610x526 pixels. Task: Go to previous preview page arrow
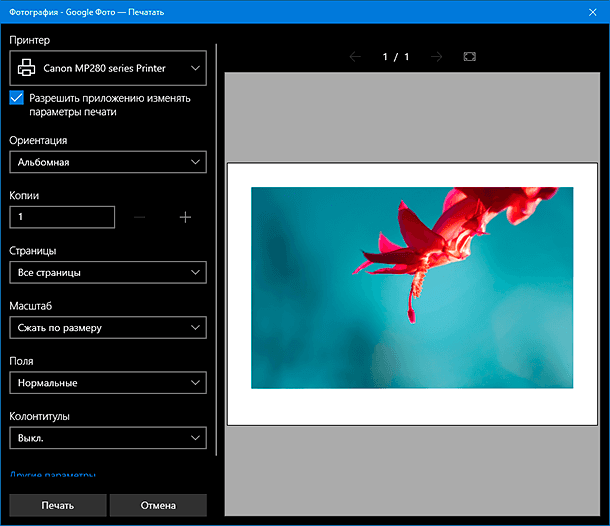(x=355, y=57)
